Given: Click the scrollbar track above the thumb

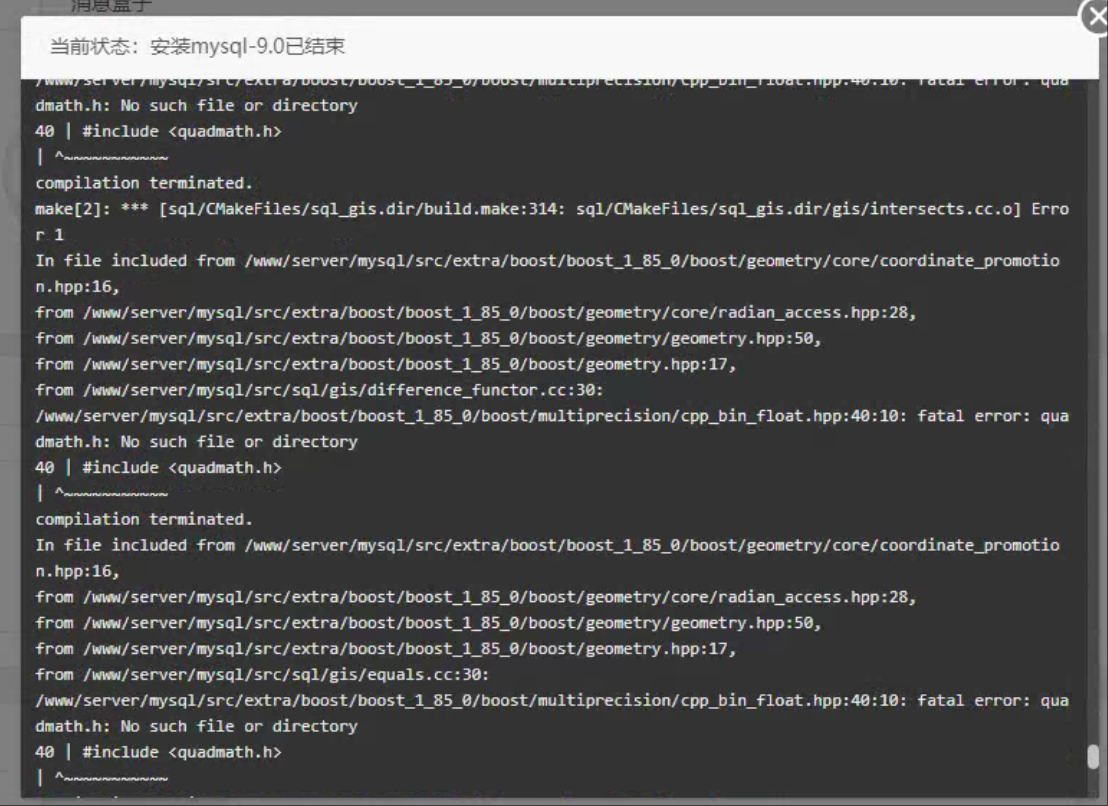Looking at the screenshot, I should pos(1093,400).
